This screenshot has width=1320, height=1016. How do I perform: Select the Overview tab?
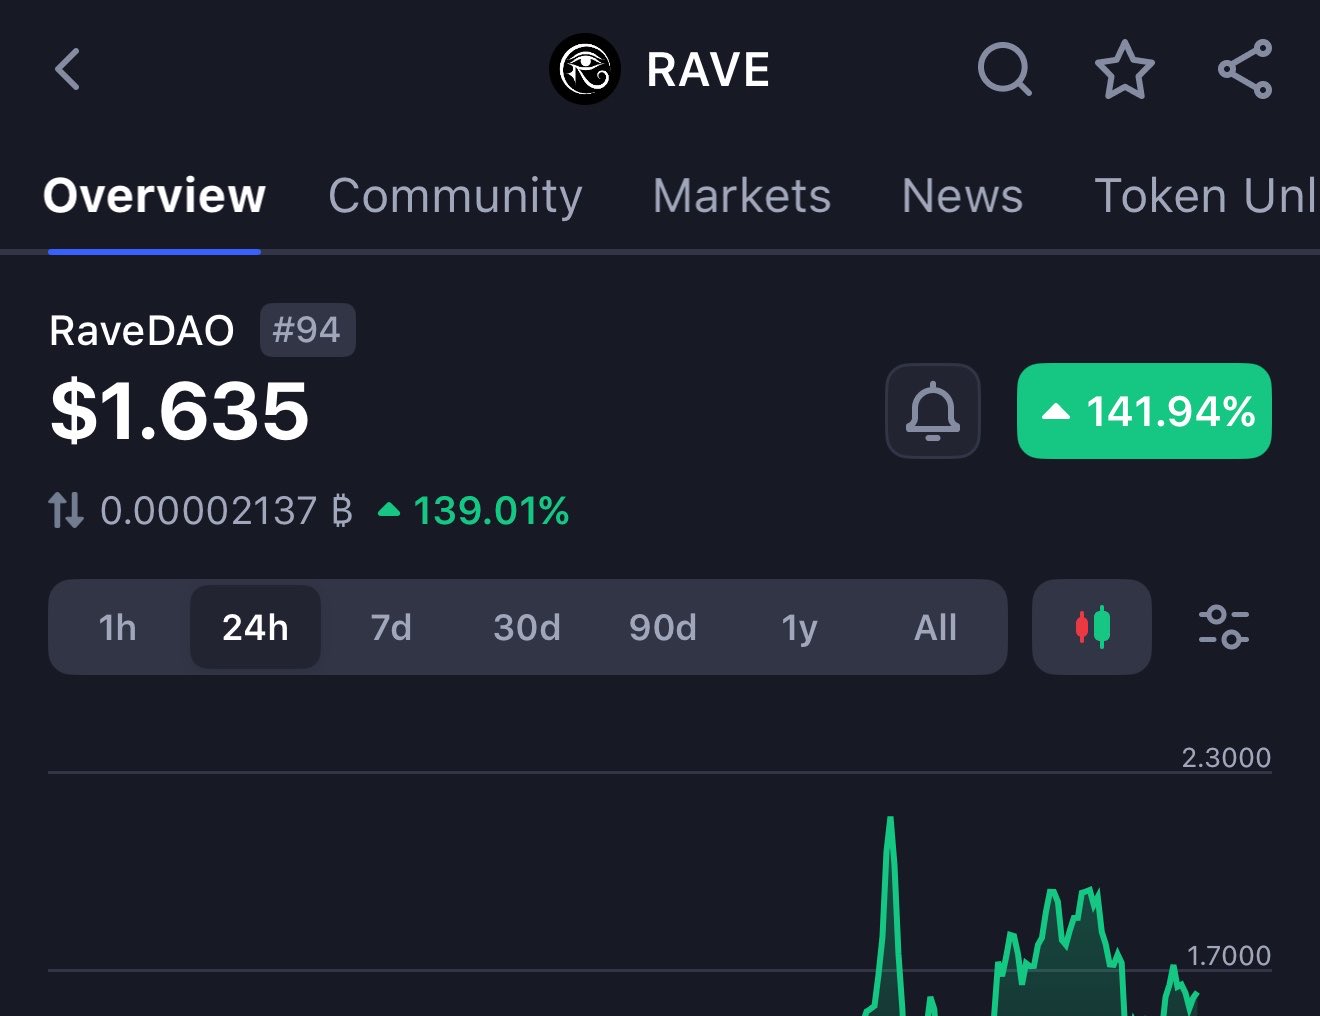point(155,195)
